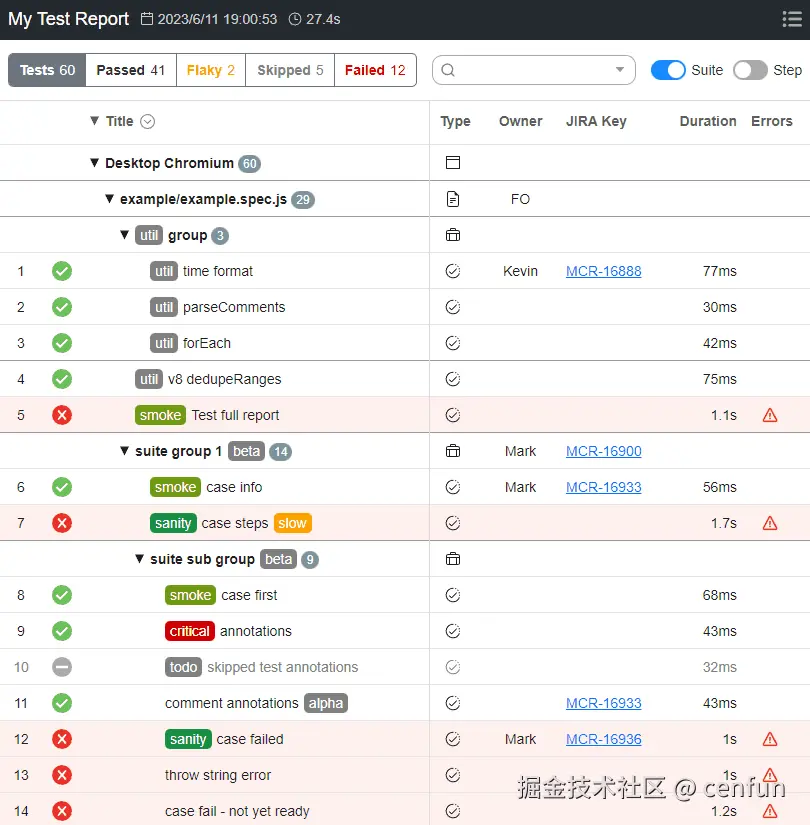Click the error warning icon for case fail - not yet ready
The image size is (810, 825).
[x=770, y=811]
